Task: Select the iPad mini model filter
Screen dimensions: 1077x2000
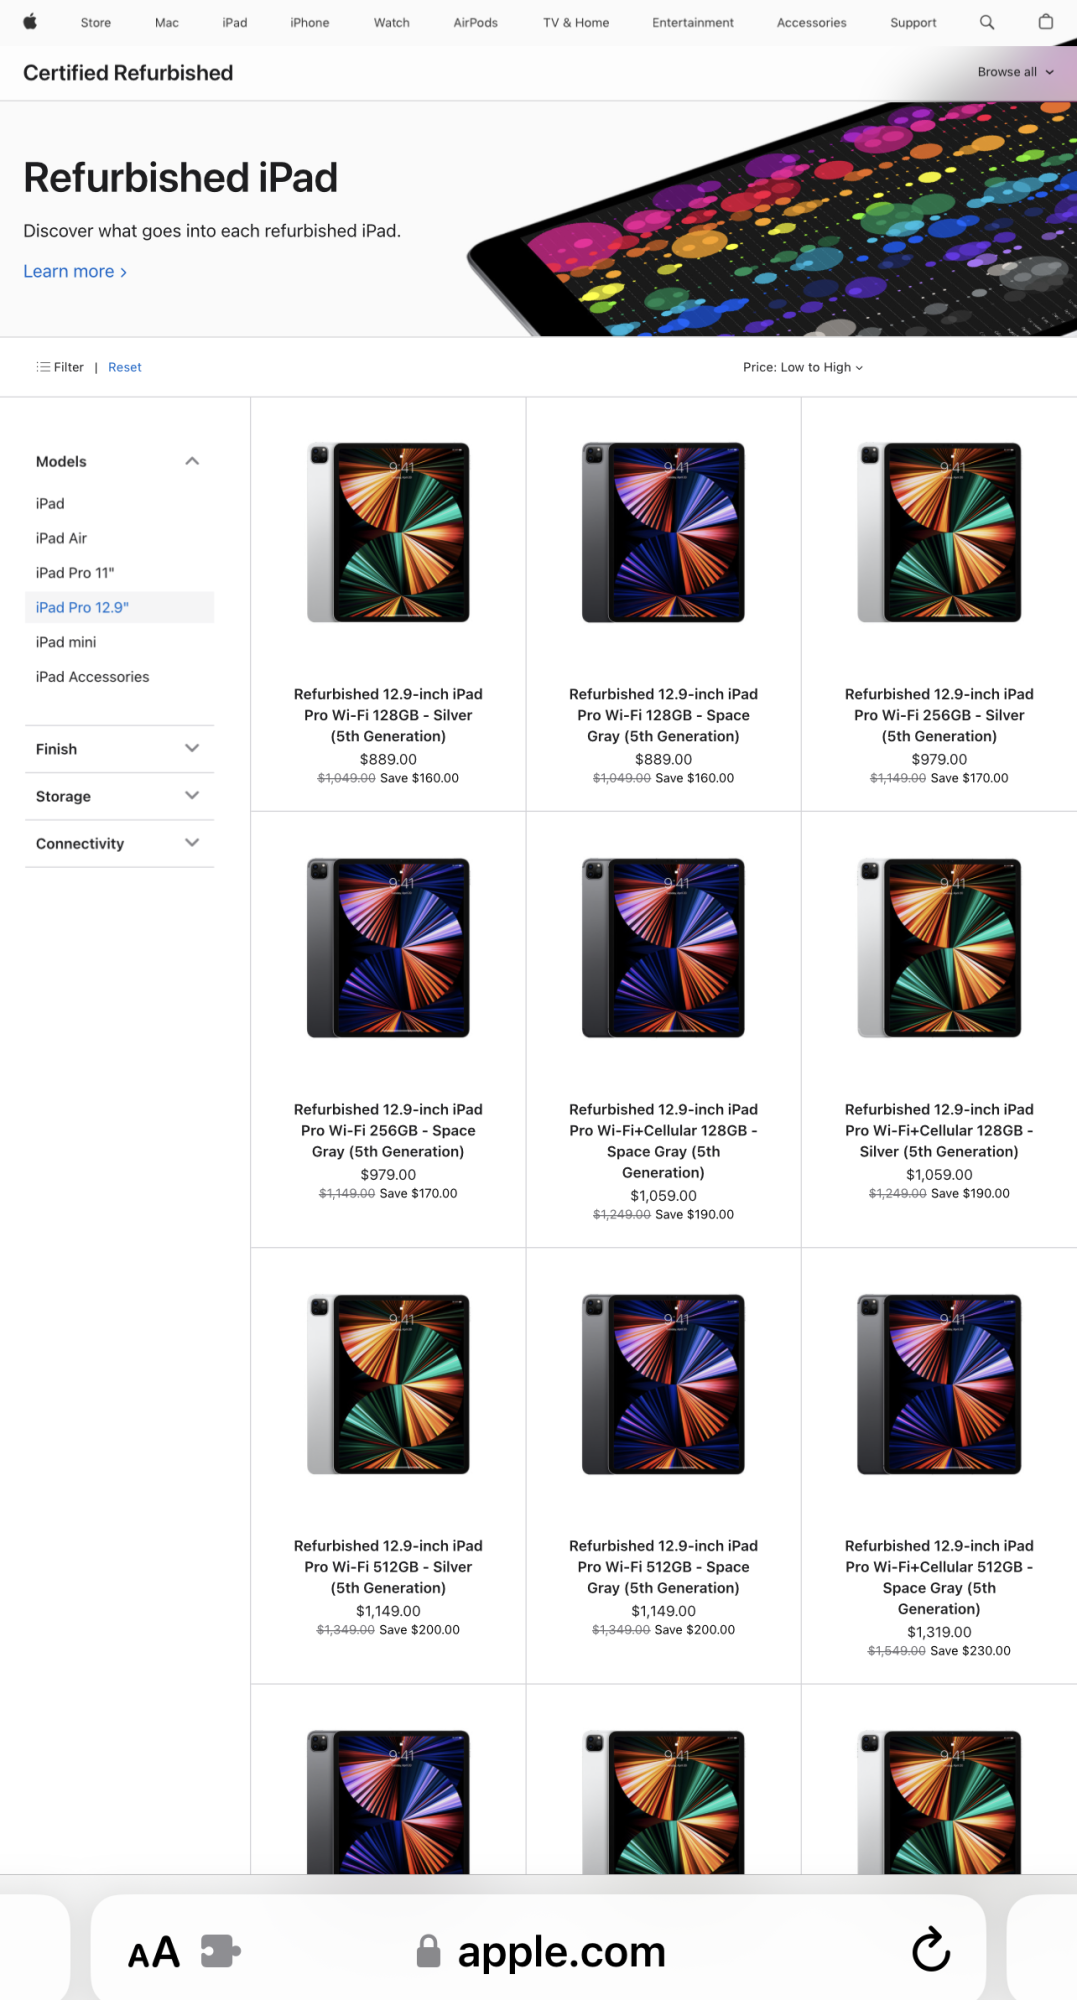Action: 66,642
